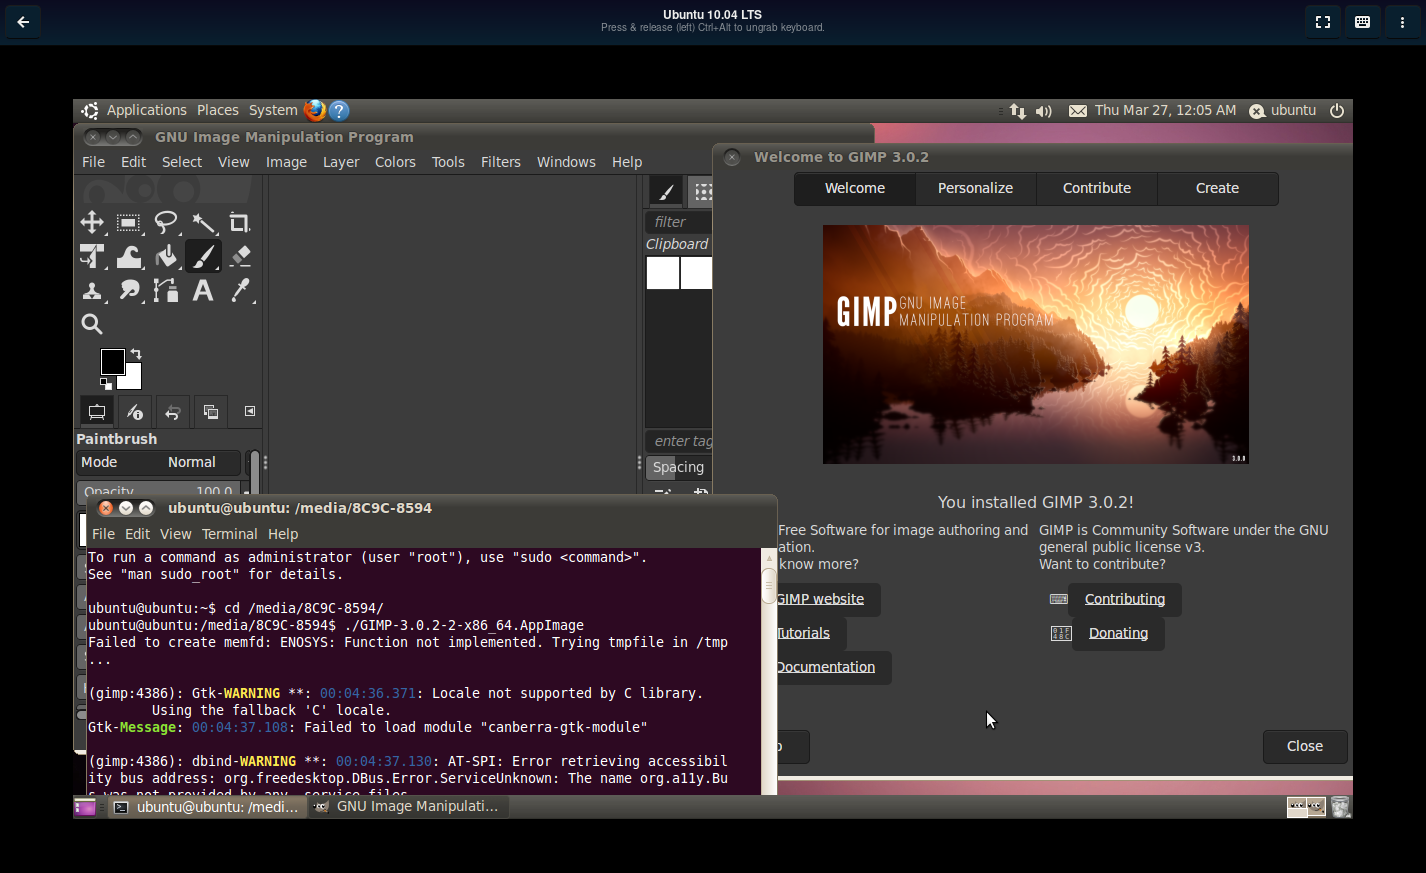The width and height of the screenshot is (1426, 873).
Task: Switch to the Images dock tab
Action: click(x=211, y=412)
